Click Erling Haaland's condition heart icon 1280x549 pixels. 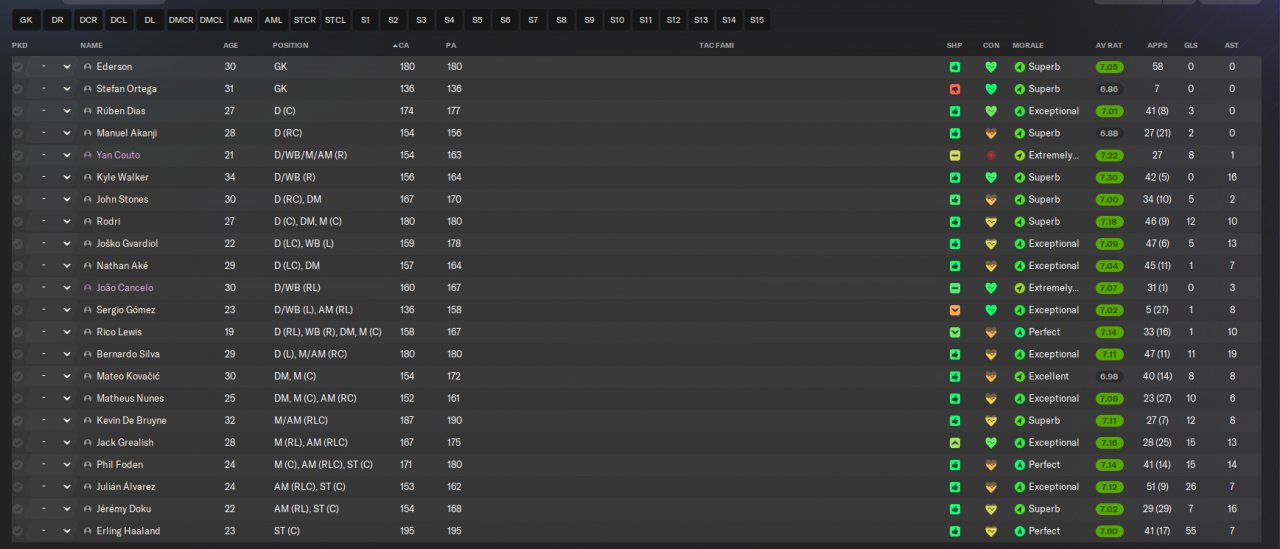[x=991, y=531]
